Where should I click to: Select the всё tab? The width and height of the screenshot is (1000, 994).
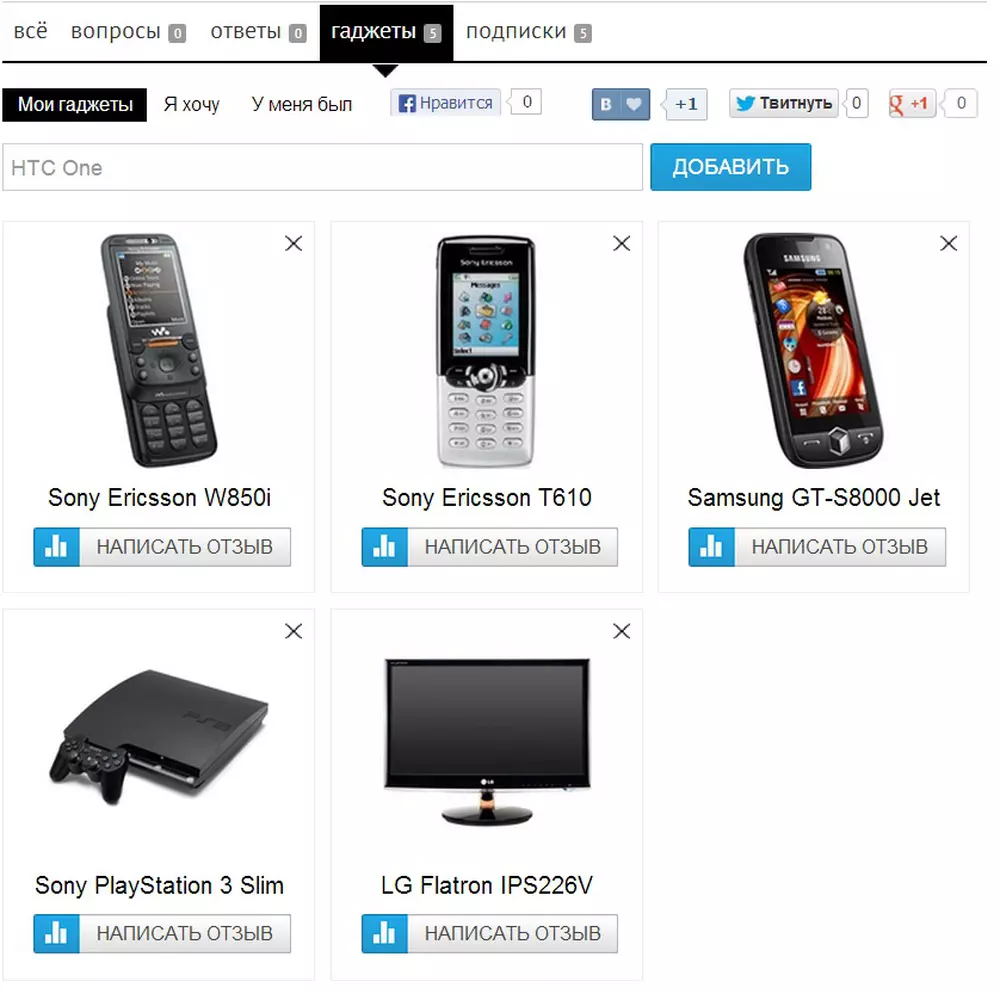31,31
